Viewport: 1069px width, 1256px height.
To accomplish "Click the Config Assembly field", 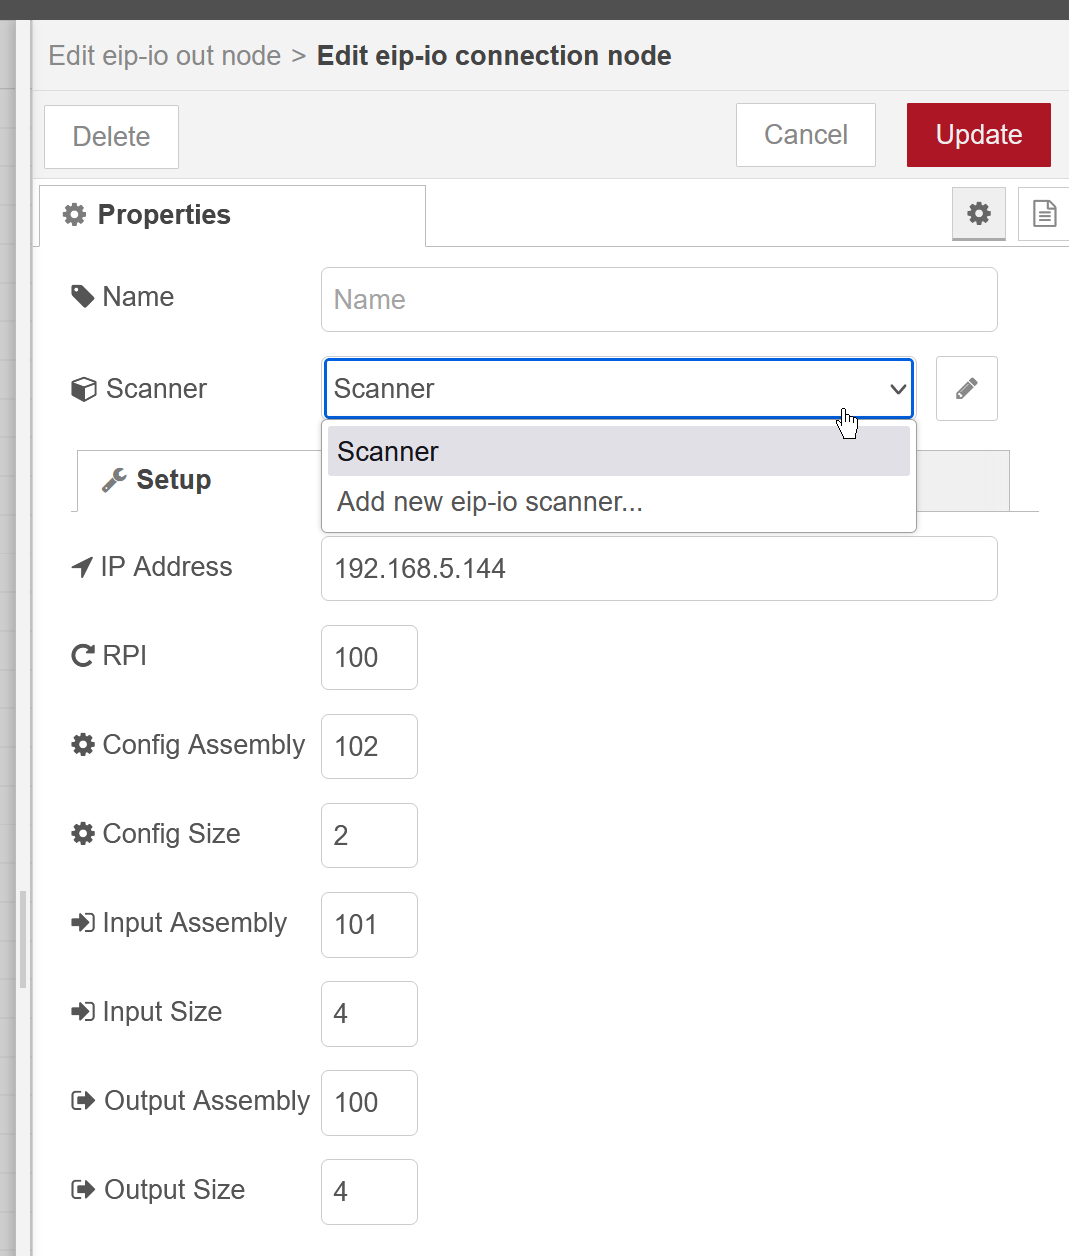I will [369, 746].
